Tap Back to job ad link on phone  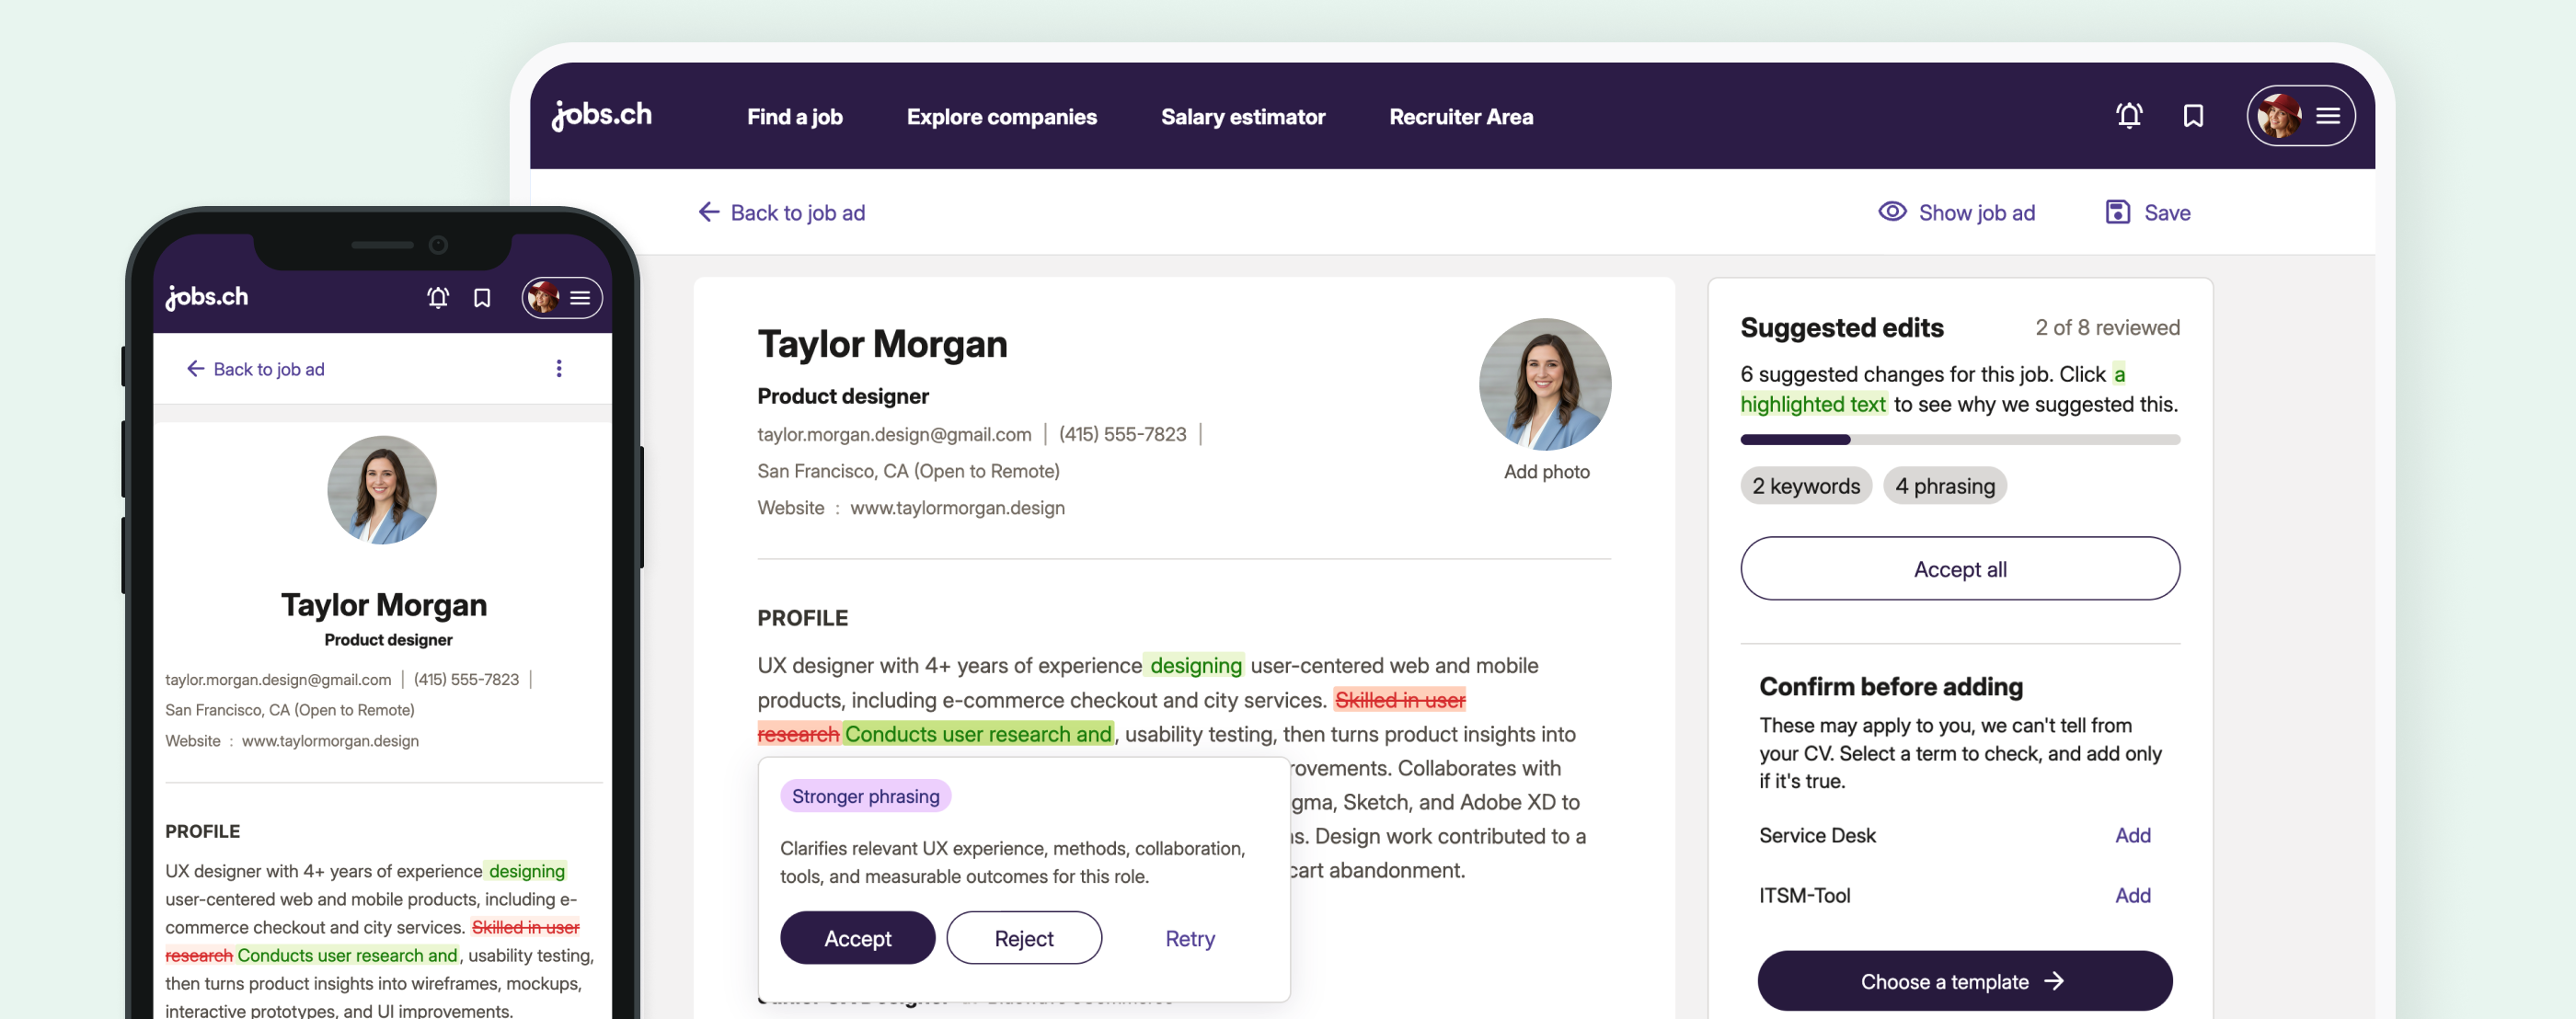pyautogui.click(x=269, y=369)
